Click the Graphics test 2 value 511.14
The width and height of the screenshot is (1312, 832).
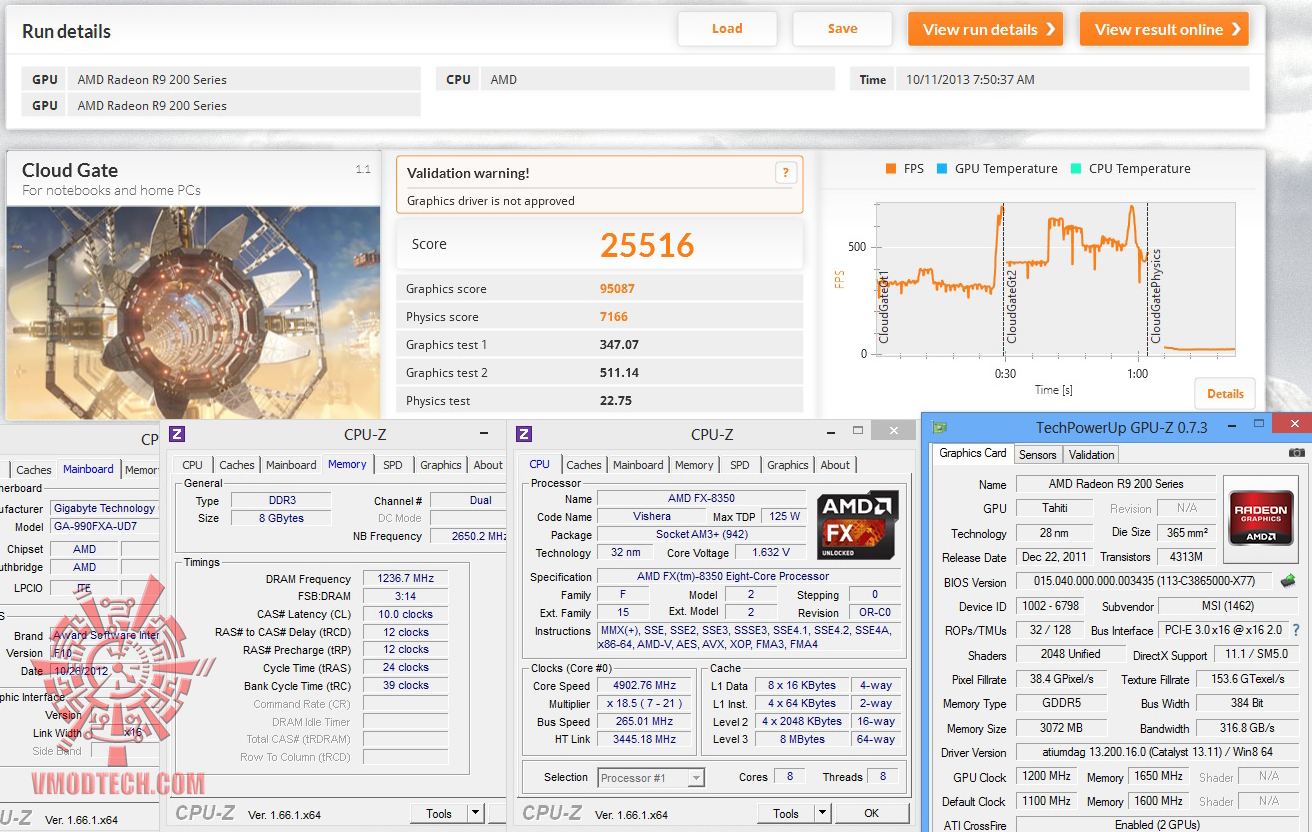pos(619,373)
